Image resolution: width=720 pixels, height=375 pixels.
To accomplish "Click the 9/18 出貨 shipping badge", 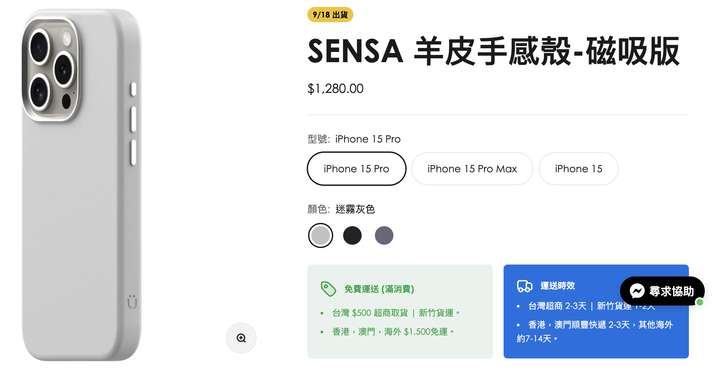I will (330, 15).
